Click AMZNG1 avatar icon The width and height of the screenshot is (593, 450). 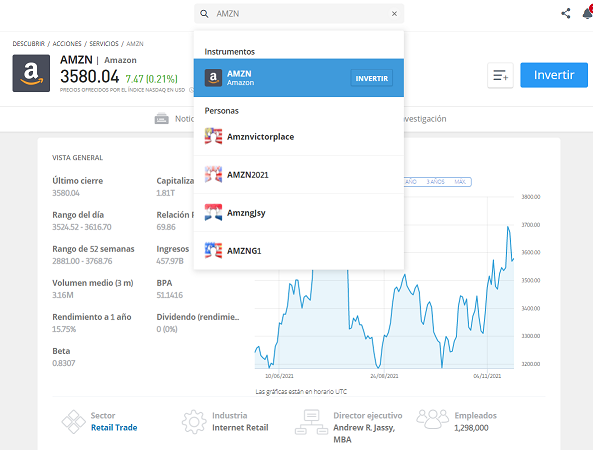(213, 251)
